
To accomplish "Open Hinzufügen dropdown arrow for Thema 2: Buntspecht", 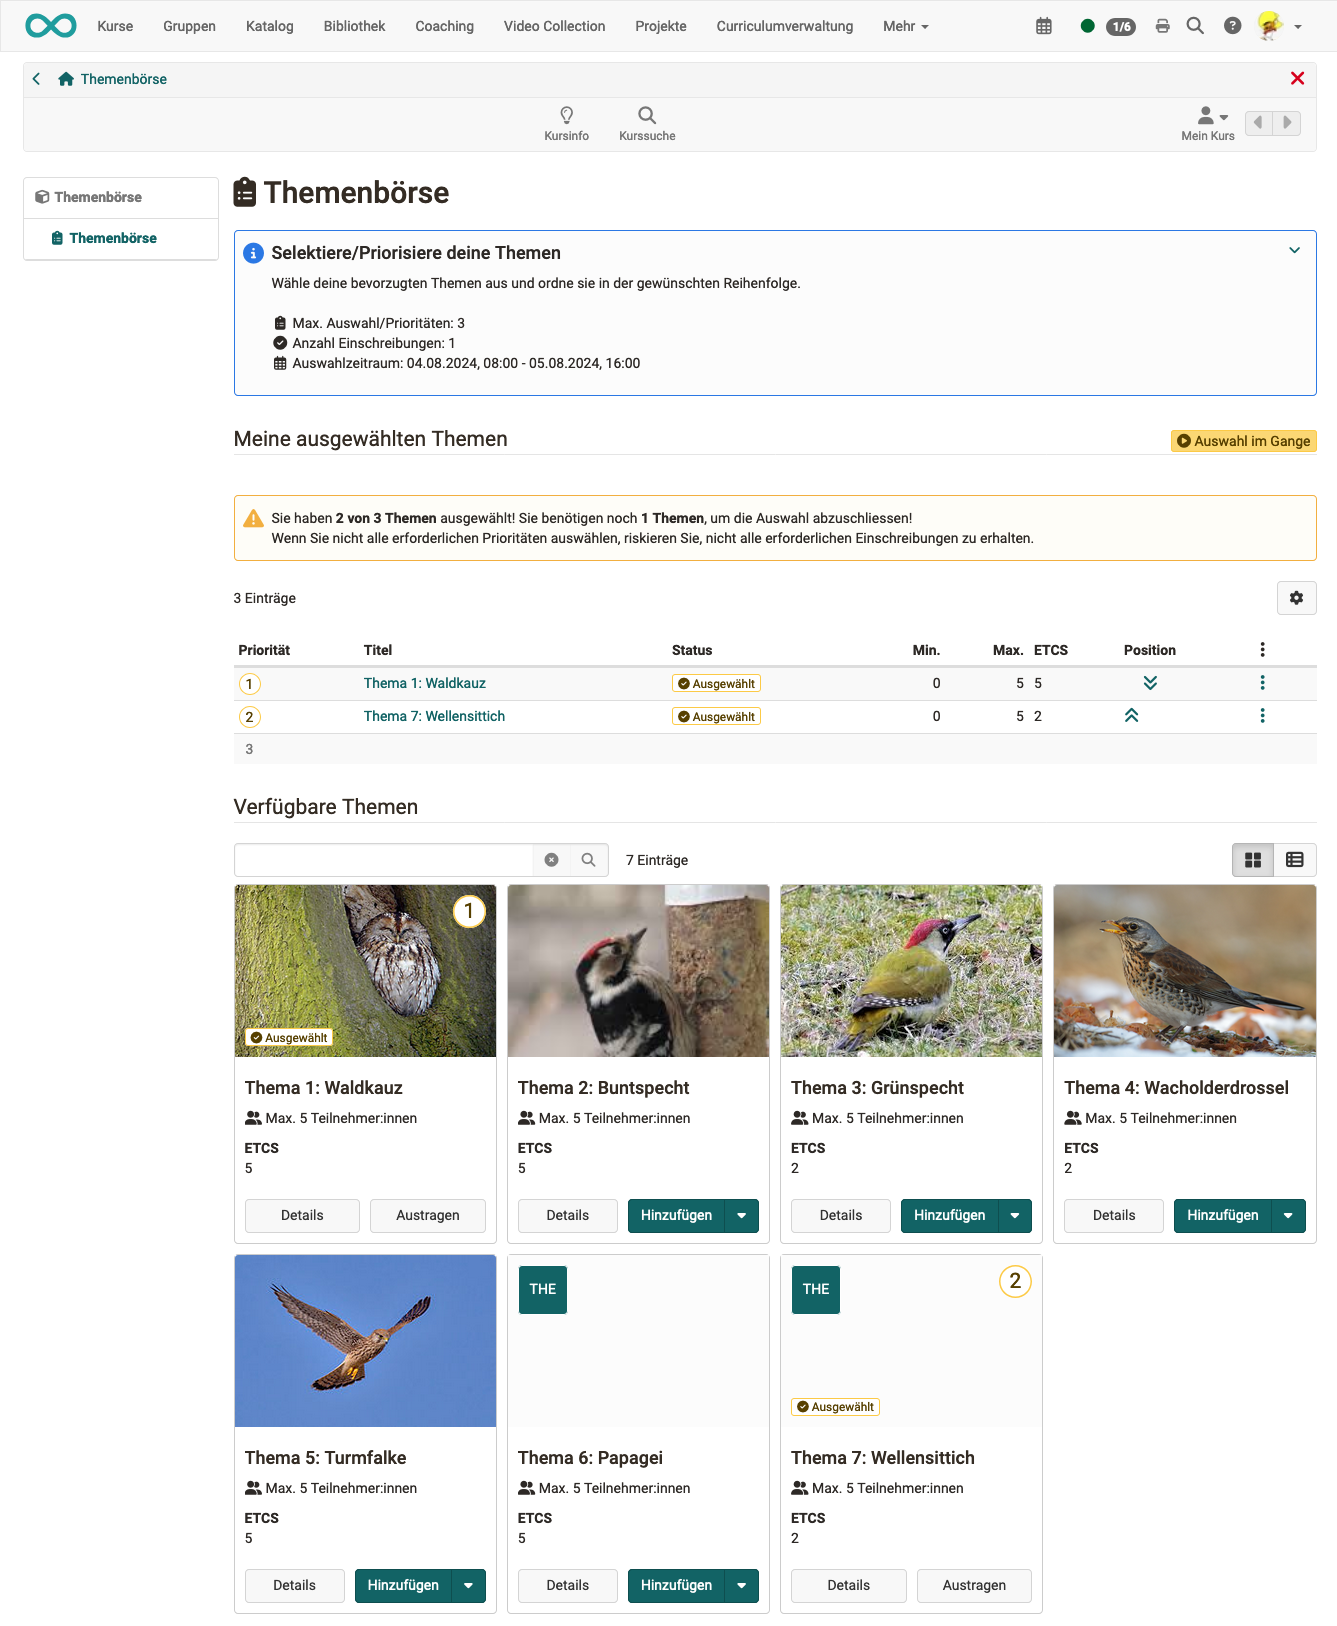I will tap(741, 1216).
